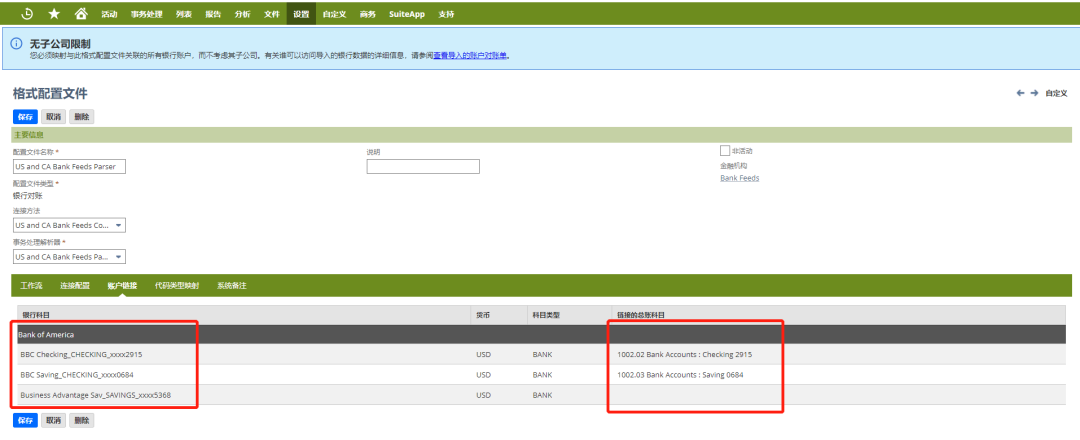Open the Recent Records clock icon
The width and height of the screenshot is (1080, 440).
tap(28, 13)
